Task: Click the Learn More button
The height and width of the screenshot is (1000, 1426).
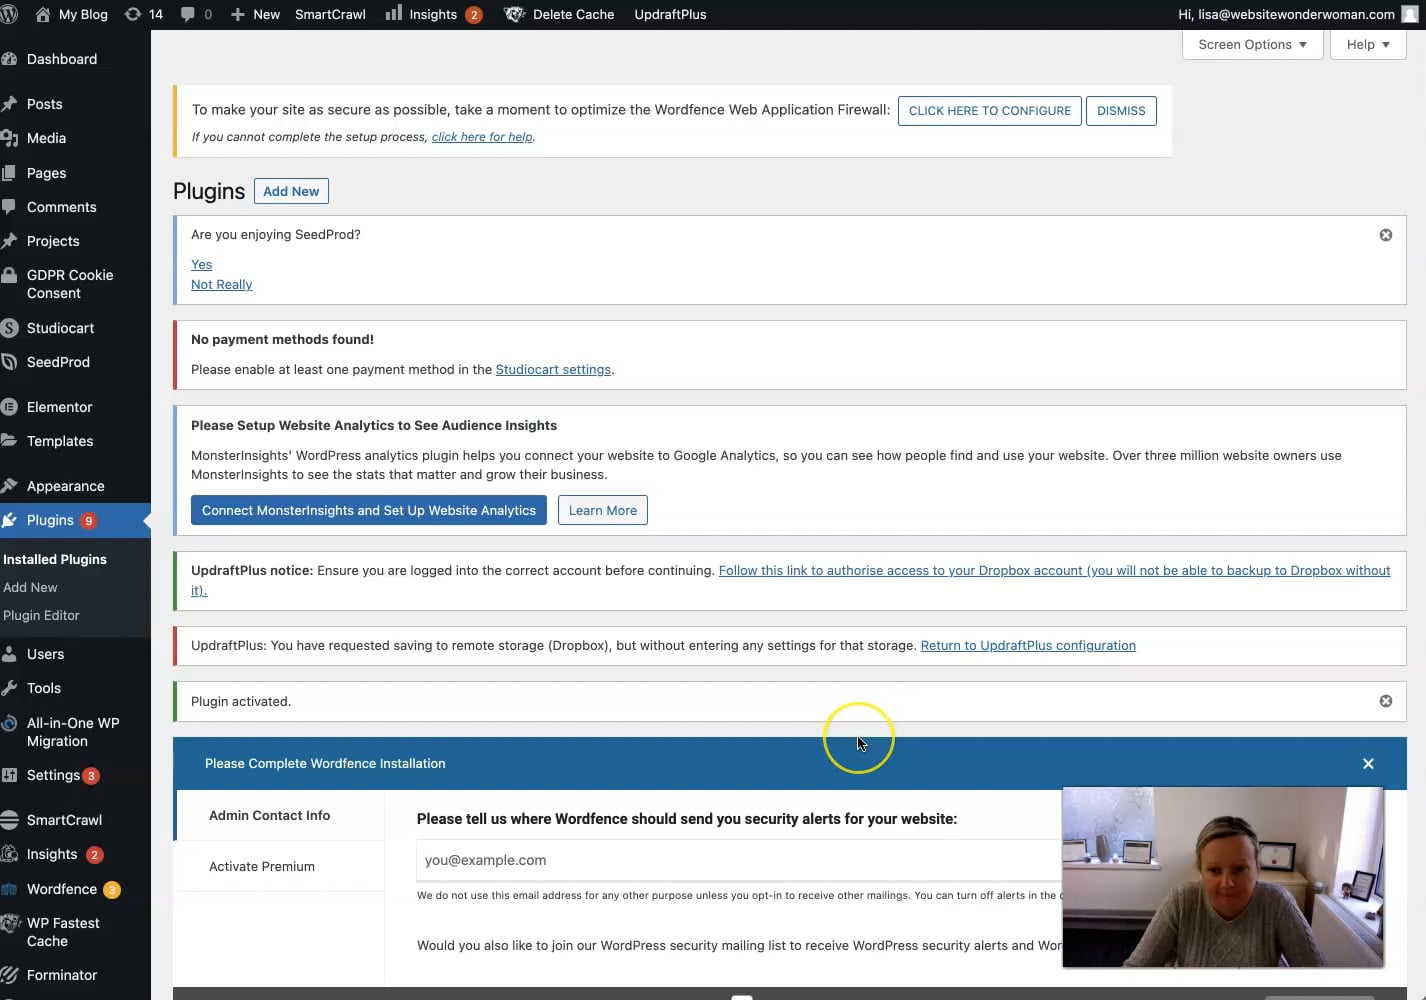Action: pos(603,510)
